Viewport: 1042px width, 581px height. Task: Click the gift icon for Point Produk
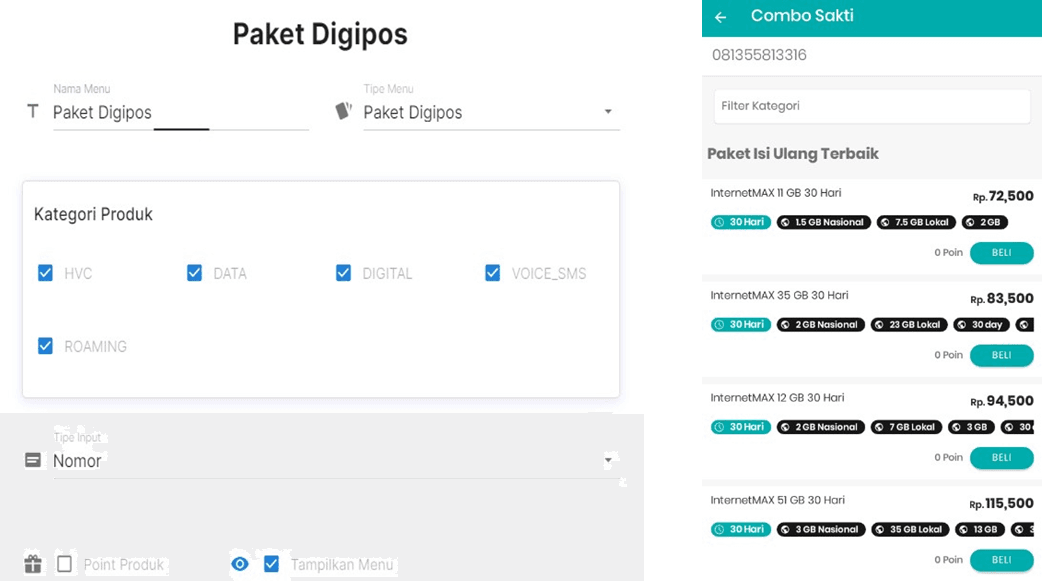pos(33,564)
